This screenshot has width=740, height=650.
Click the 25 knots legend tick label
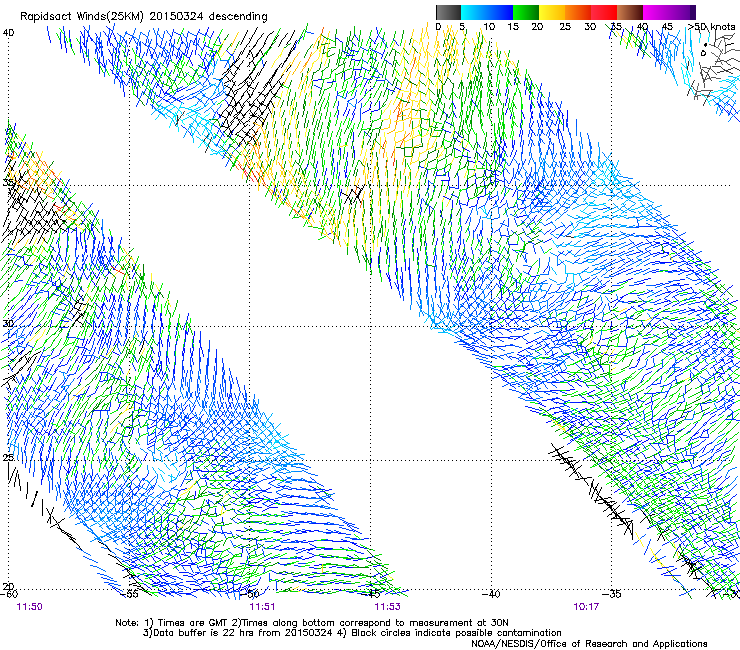pos(565,26)
